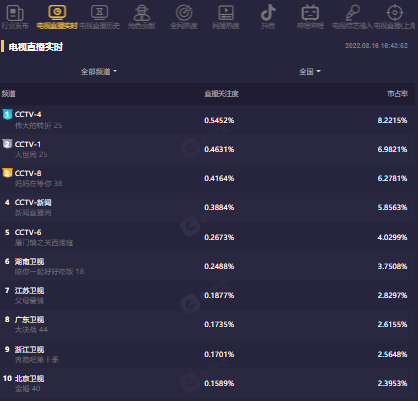Expand the 全部频道 channel dropdown
This screenshot has height=401, width=418.
pos(99,71)
